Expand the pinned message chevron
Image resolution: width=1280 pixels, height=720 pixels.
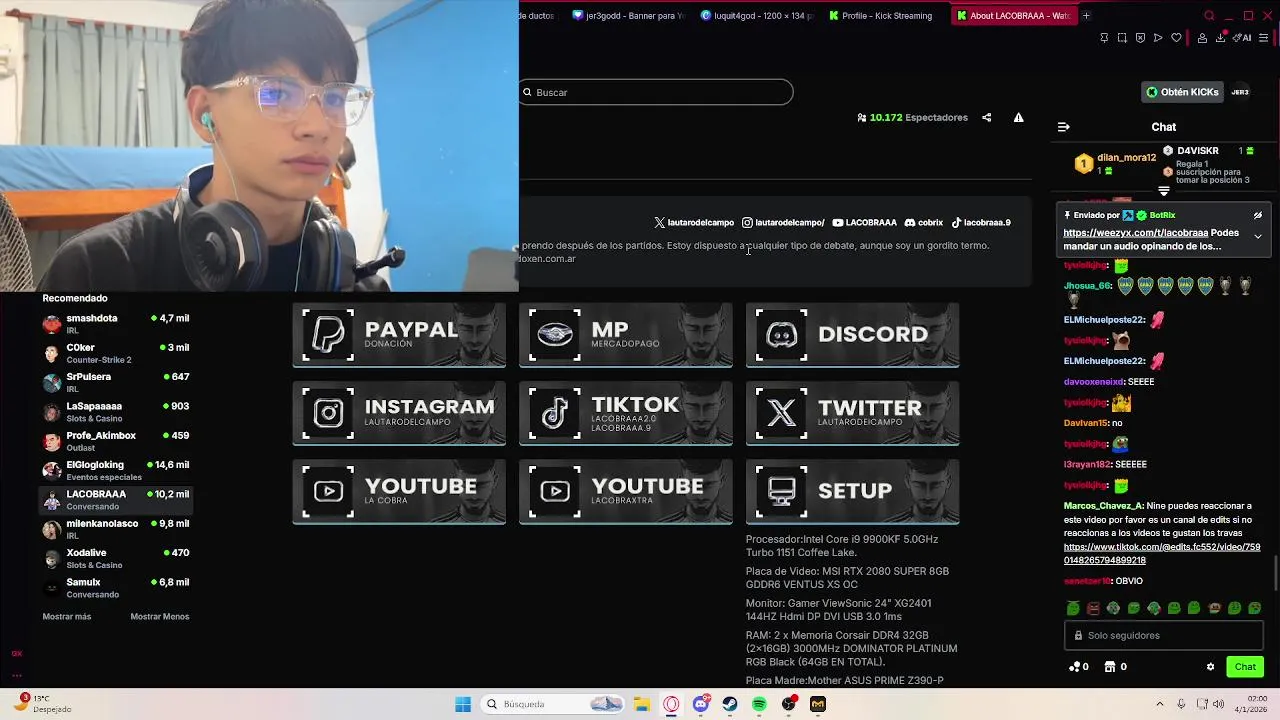[x=1258, y=237]
